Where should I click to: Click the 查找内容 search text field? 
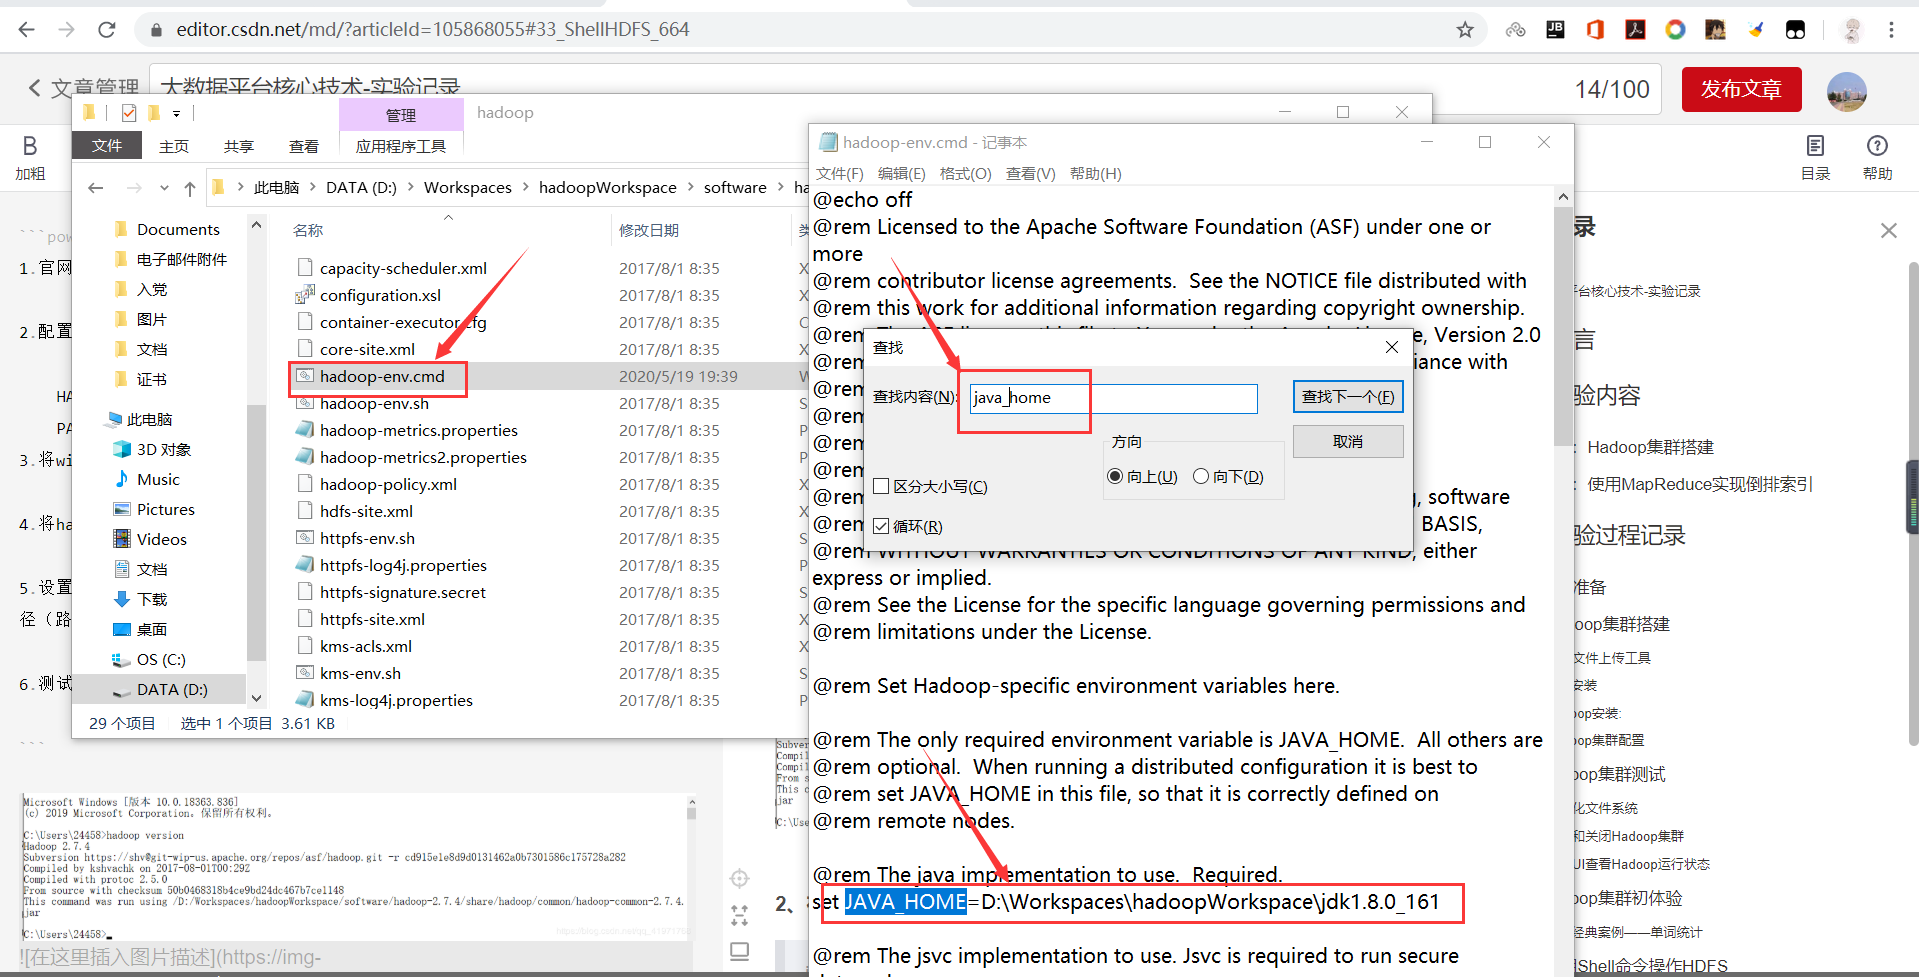(x=1113, y=398)
